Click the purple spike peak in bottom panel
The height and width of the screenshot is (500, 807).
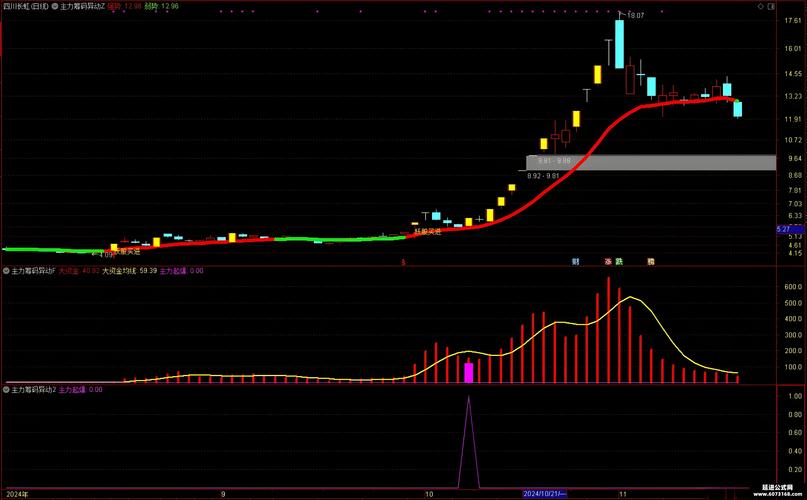(x=468, y=397)
